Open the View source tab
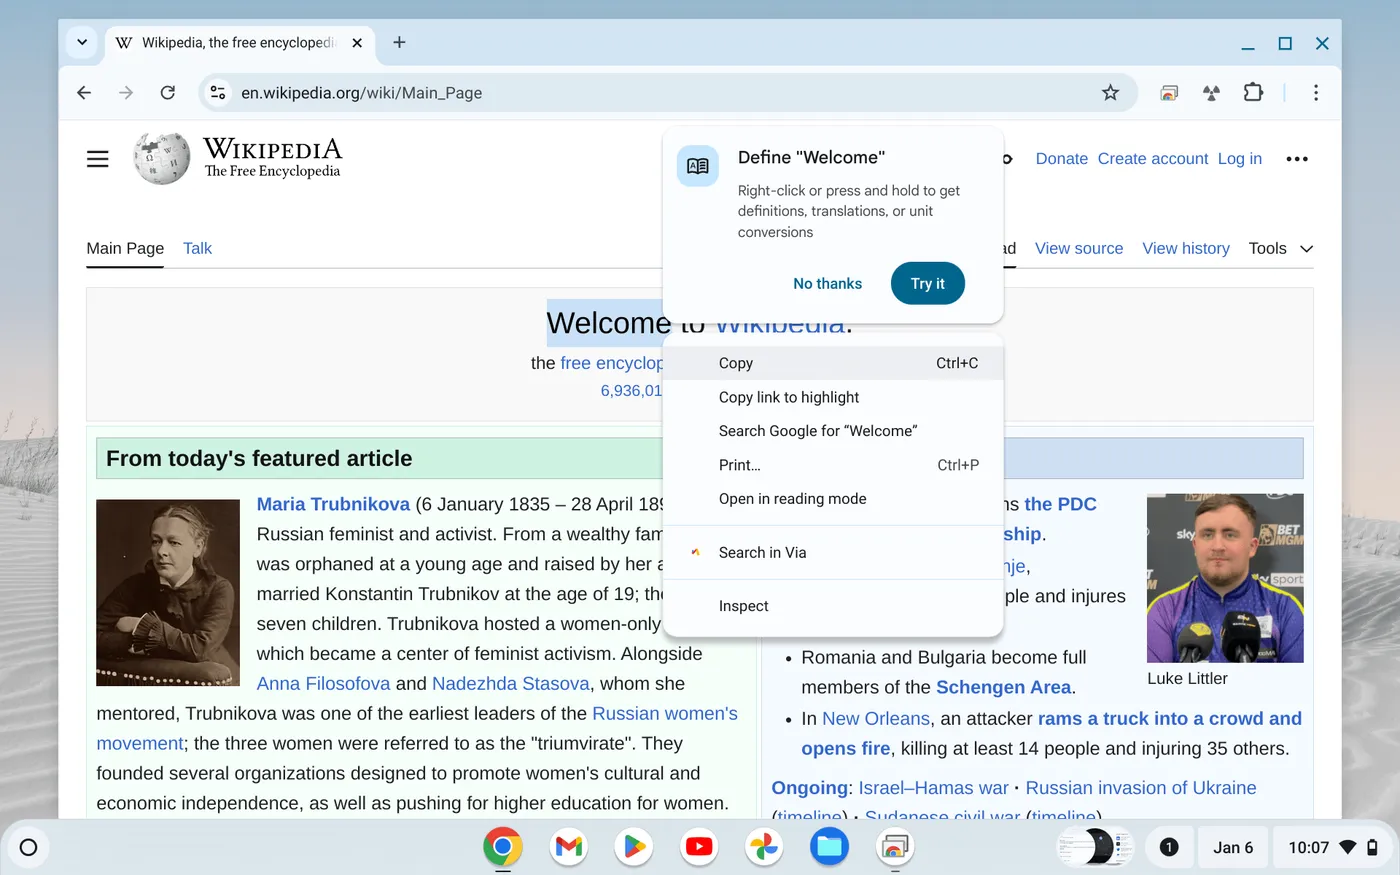The width and height of the screenshot is (1400, 875). (x=1079, y=249)
